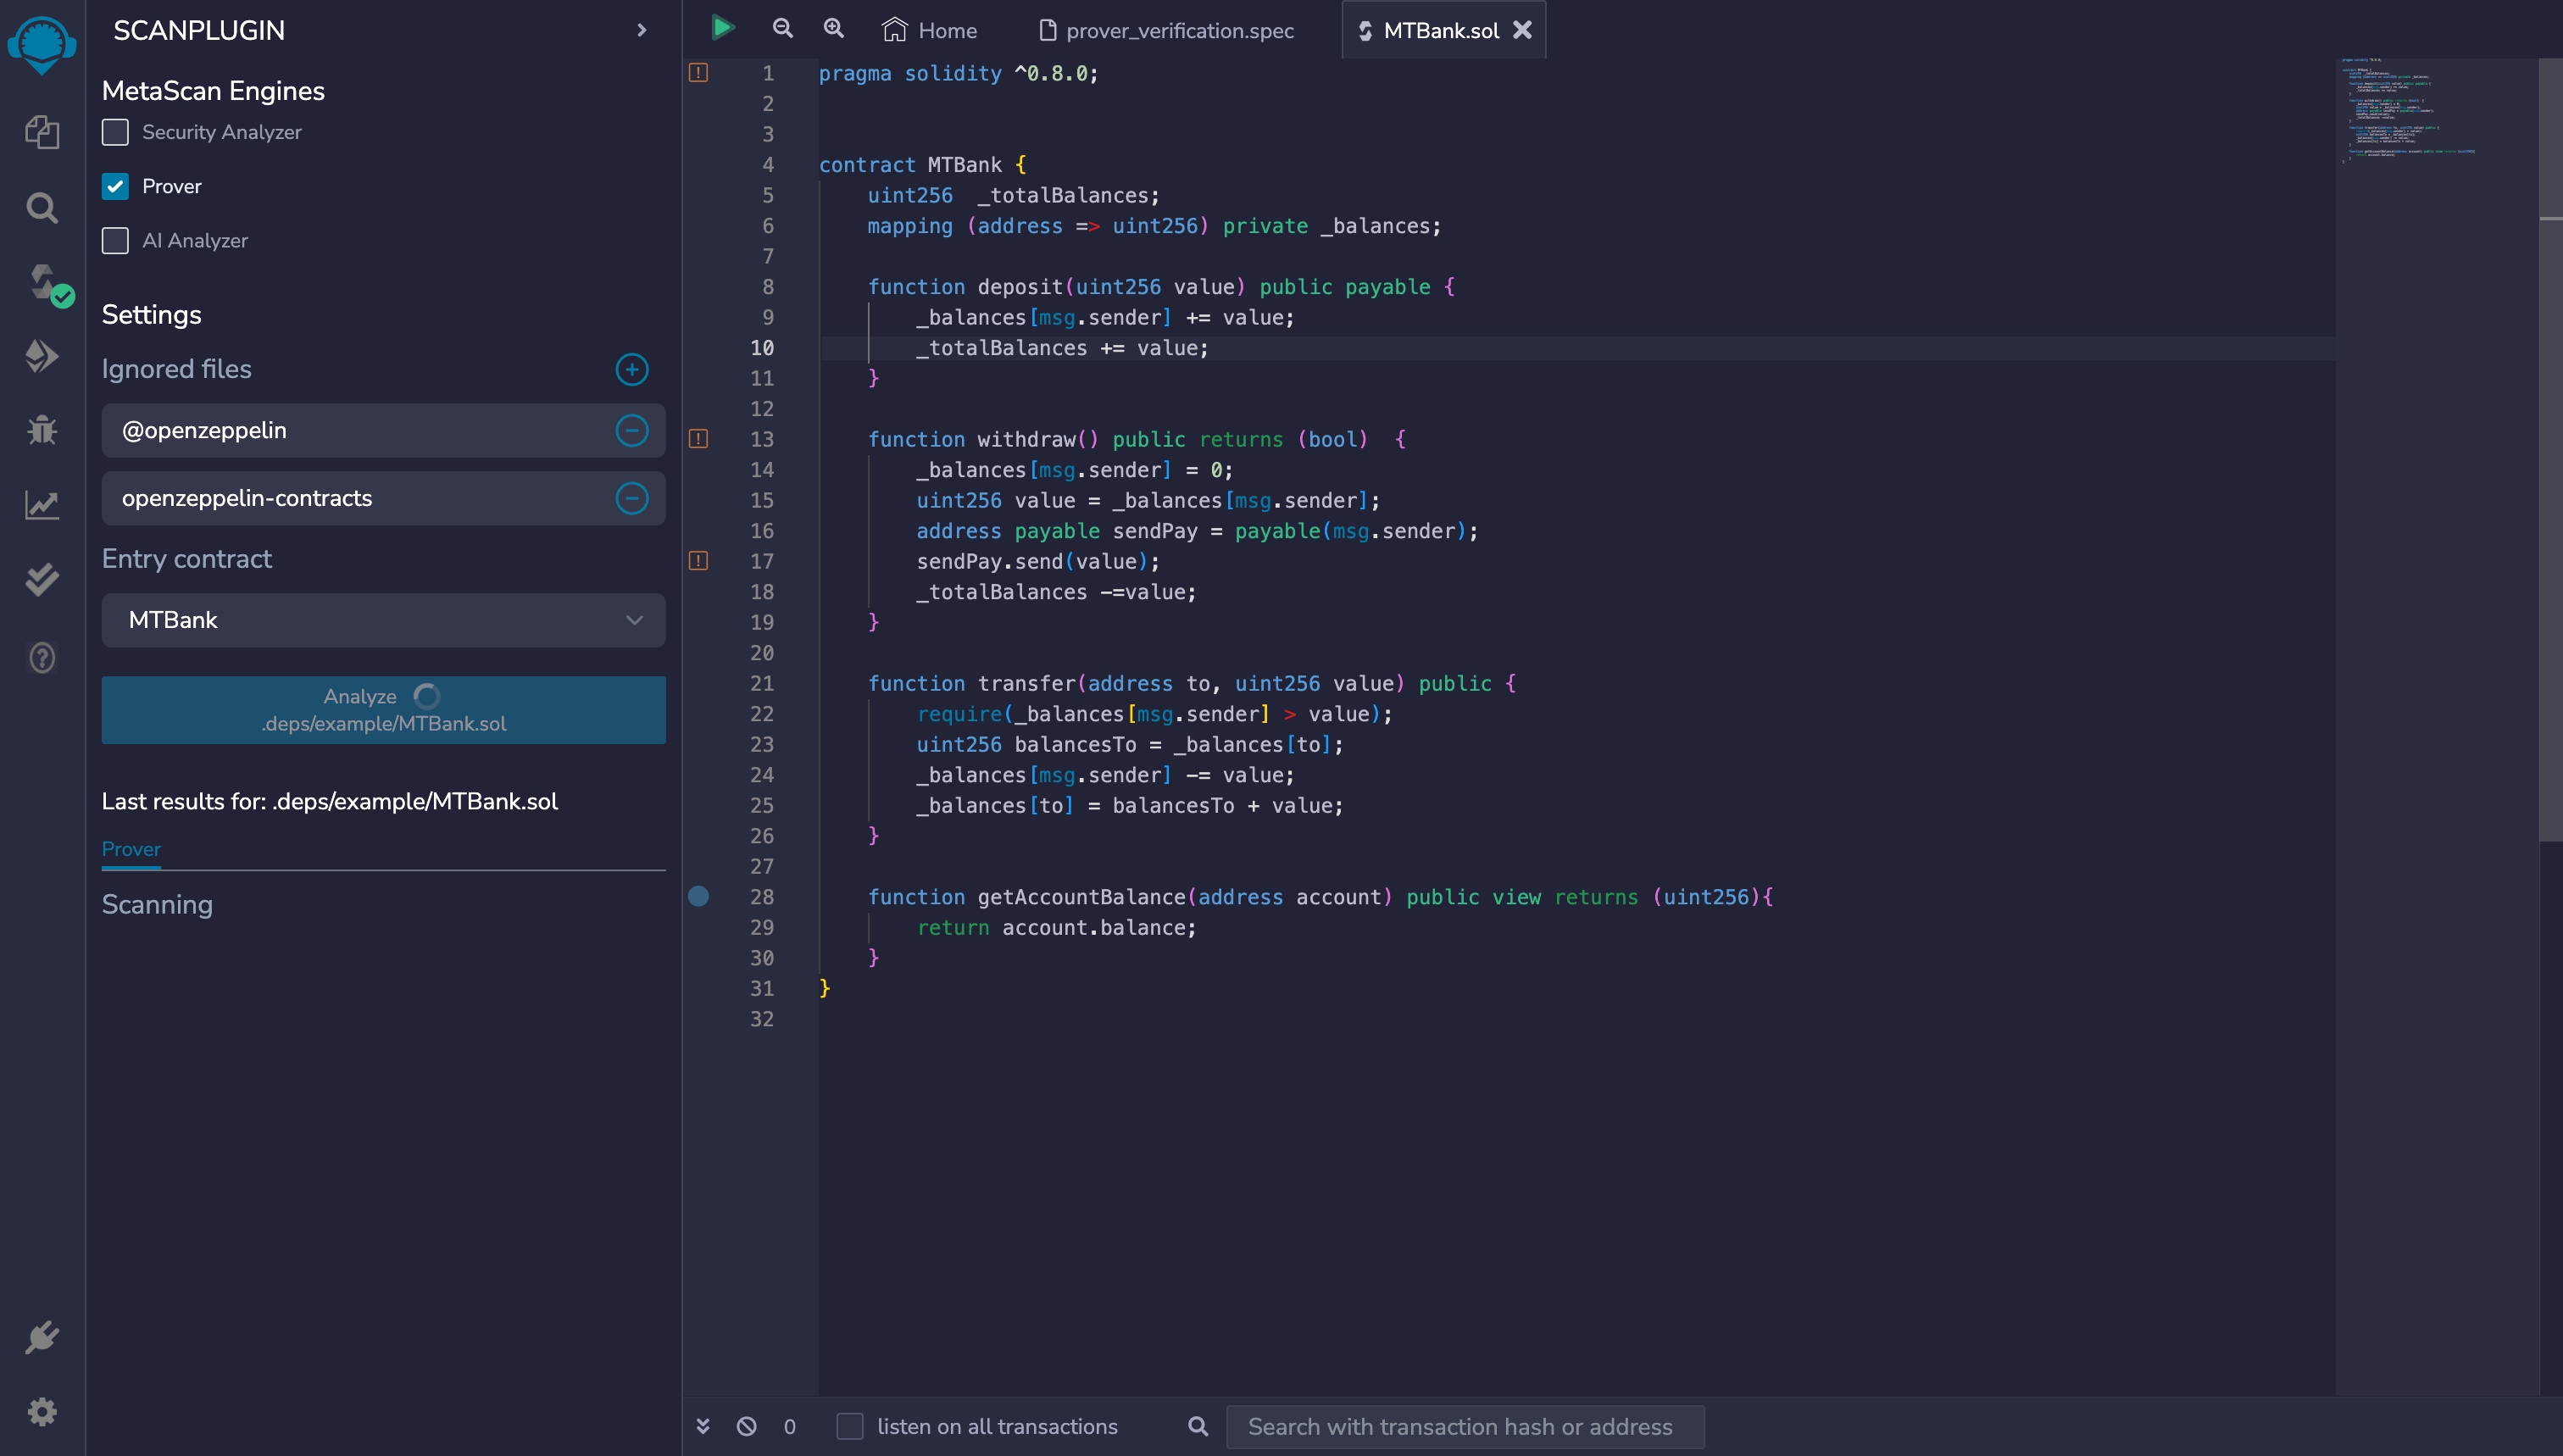
Task: Click line number 10 in the gutter
Action: (762, 348)
